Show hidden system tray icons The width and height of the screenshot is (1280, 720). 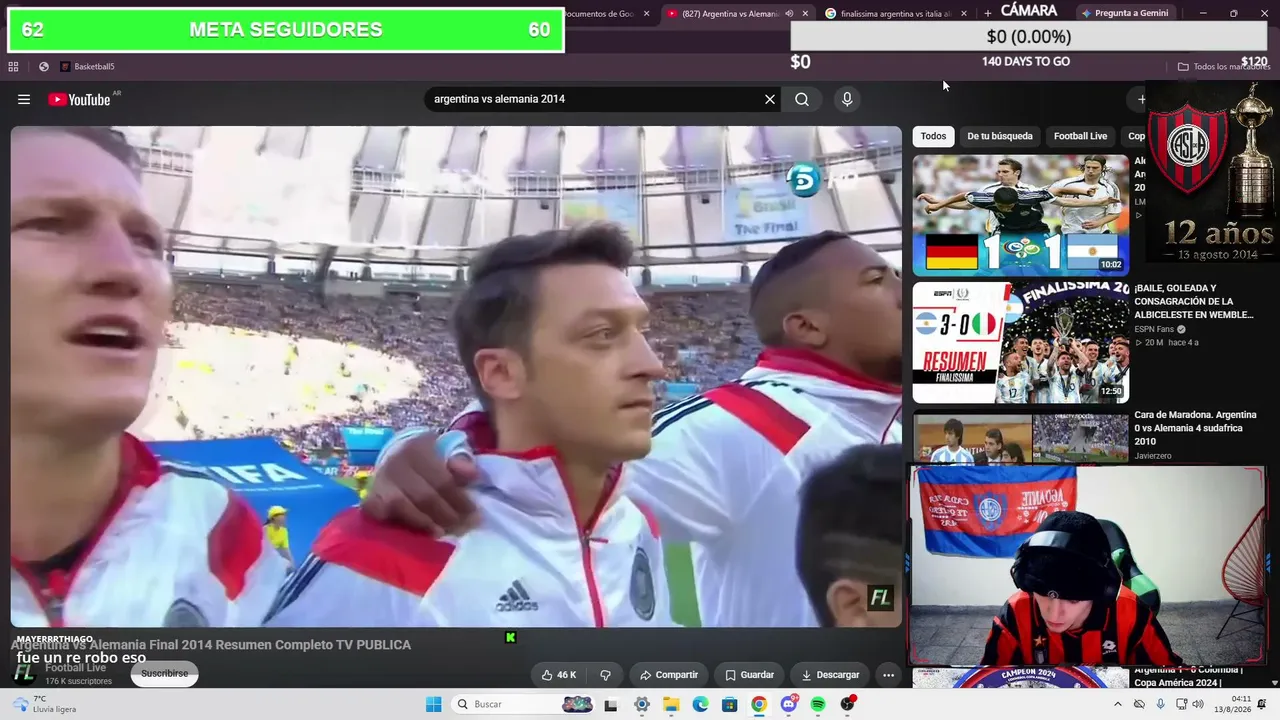click(1117, 704)
